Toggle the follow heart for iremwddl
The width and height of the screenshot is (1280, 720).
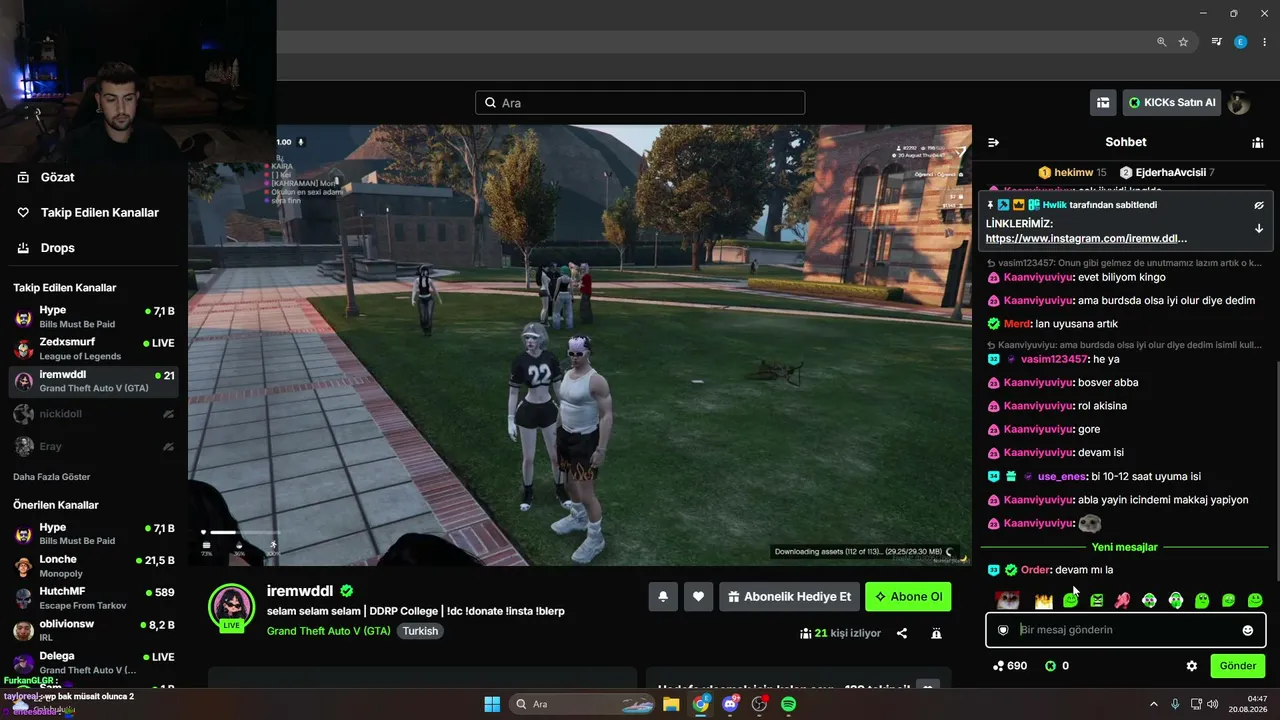point(699,597)
